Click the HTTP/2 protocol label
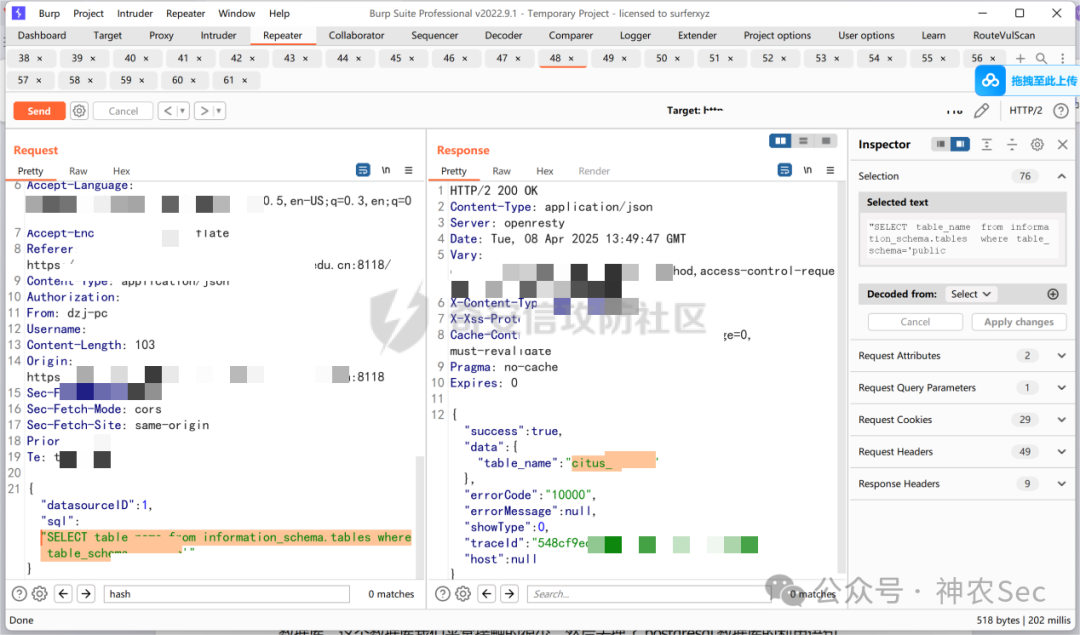The image size is (1080, 635). pyautogui.click(x=1026, y=110)
